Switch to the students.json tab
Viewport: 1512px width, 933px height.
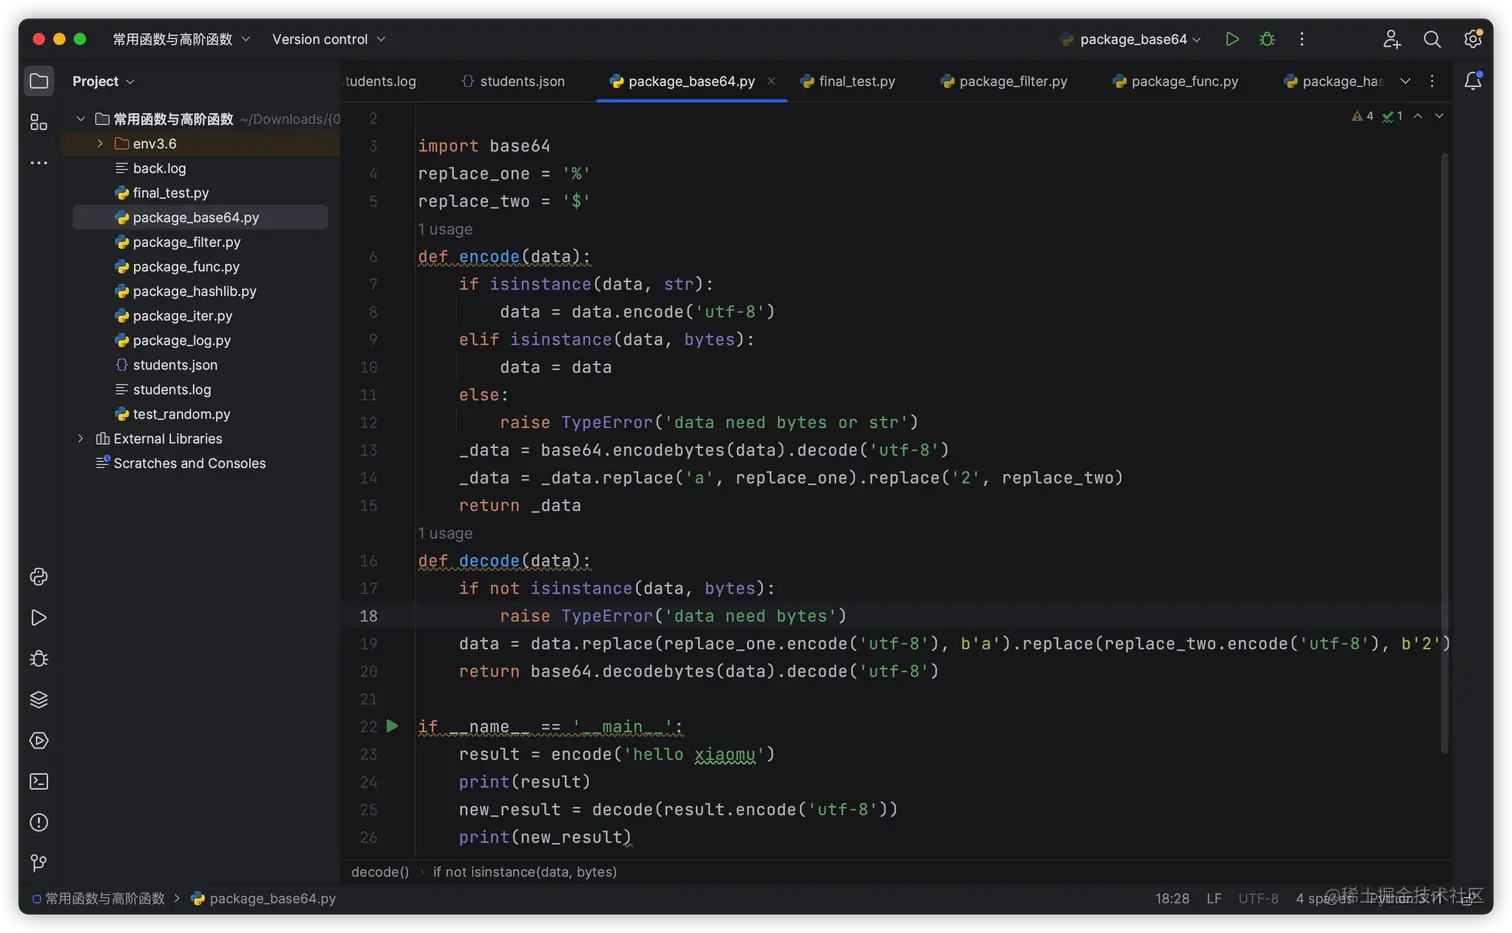pos(513,81)
